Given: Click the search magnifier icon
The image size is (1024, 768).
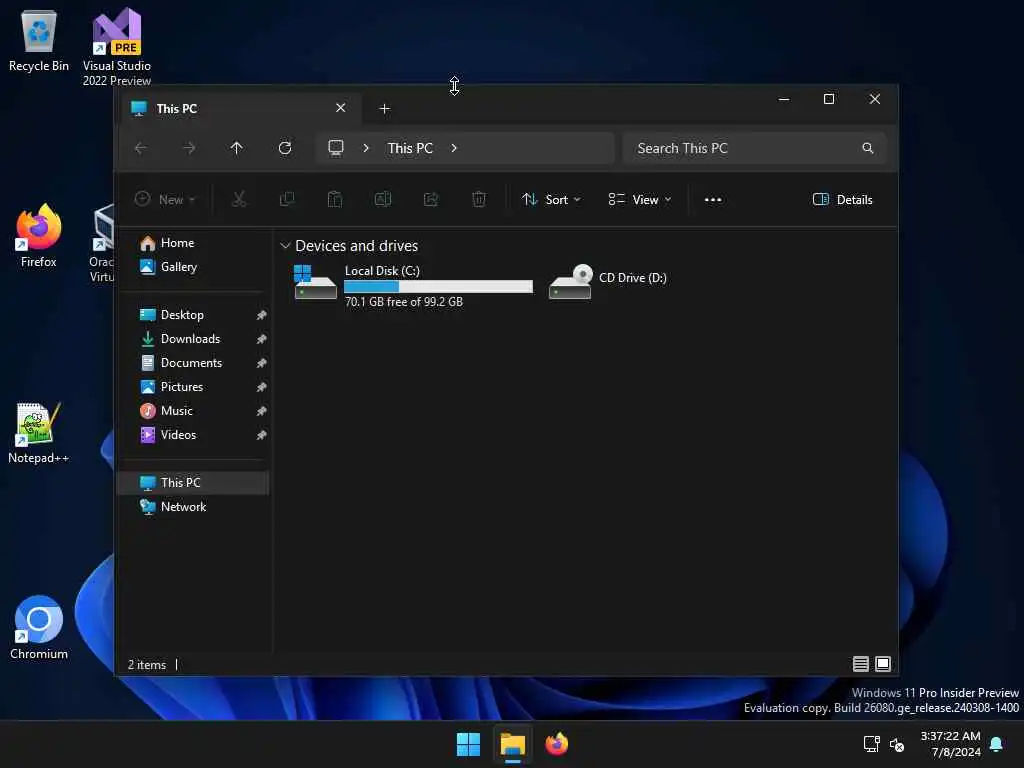Looking at the screenshot, I should tap(867, 148).
